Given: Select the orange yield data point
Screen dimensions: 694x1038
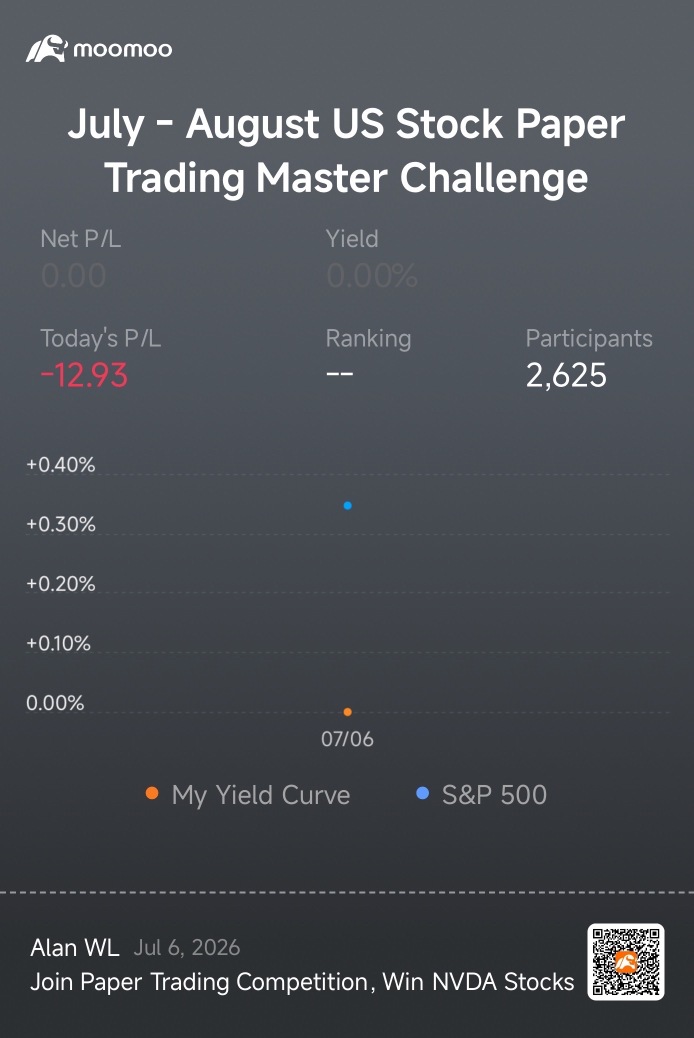Looking at the screenshot, I should 348,712.
